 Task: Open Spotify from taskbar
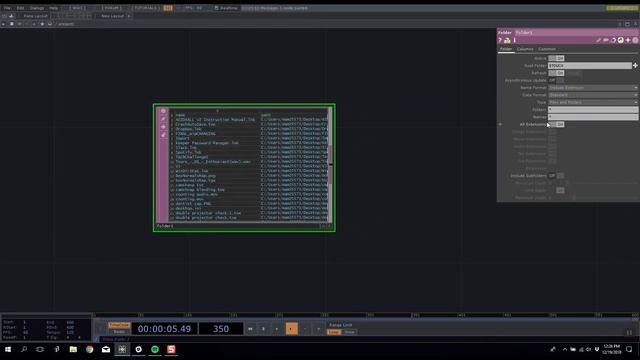[x=155, y=349]
